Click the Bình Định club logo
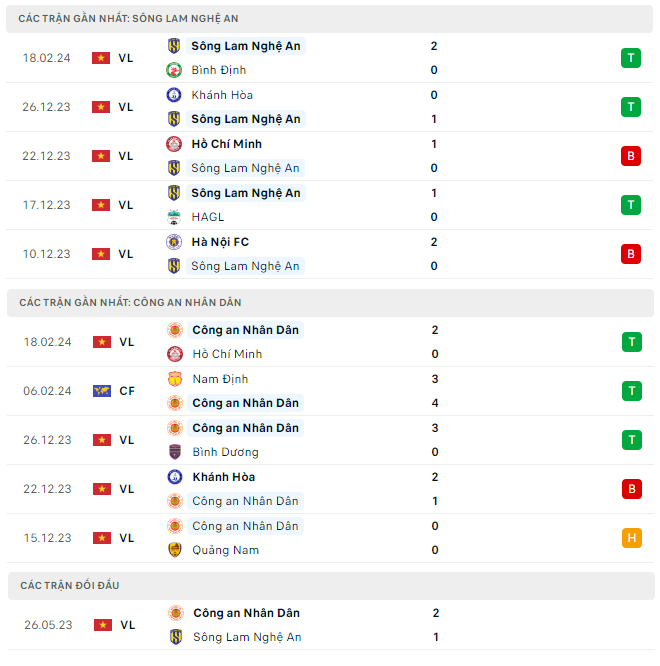The image size is (660, 666). click(173, 70)
